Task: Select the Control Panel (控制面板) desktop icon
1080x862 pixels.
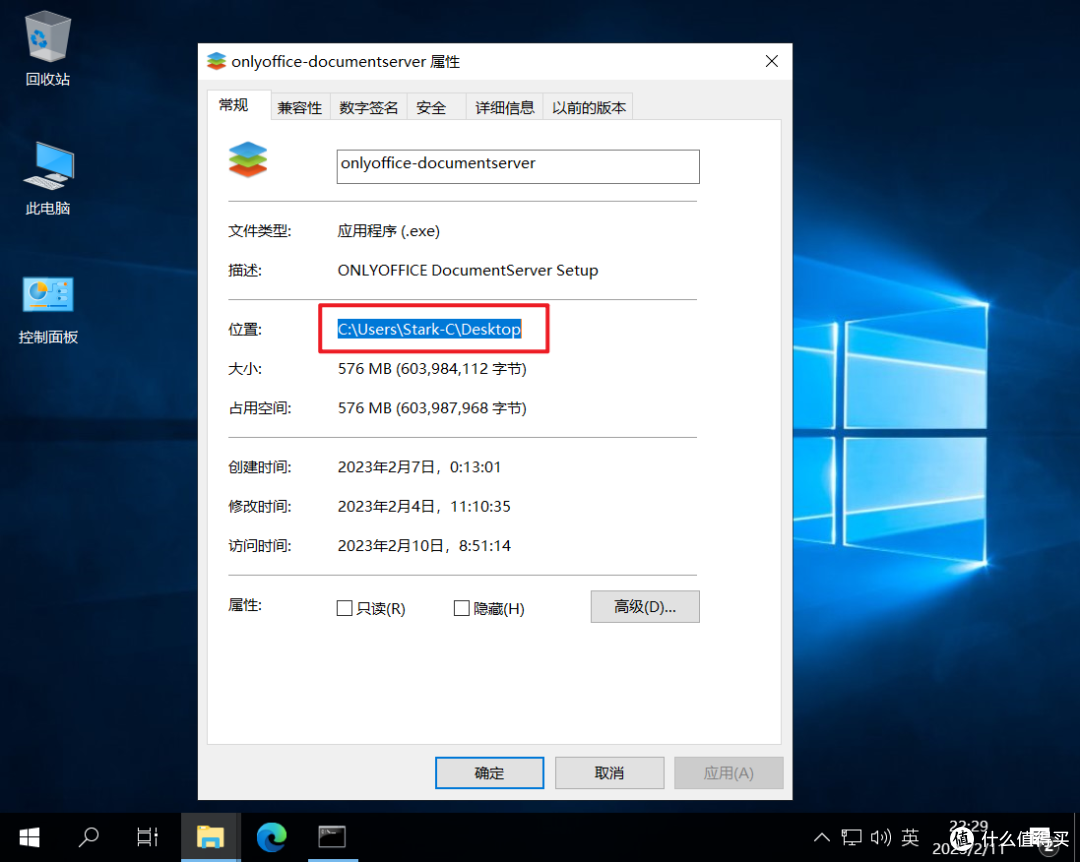Action: coord(48,309)
